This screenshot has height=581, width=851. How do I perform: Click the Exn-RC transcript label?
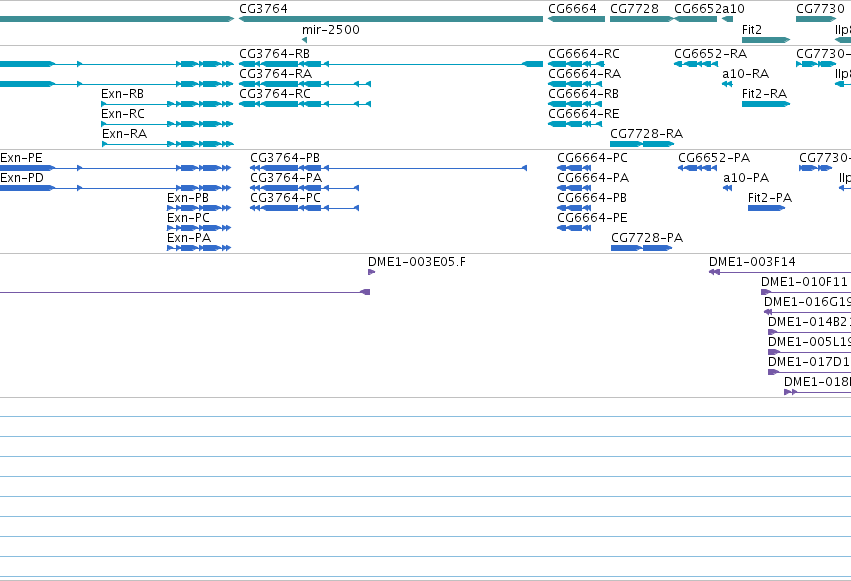click(x=123, y=114)
